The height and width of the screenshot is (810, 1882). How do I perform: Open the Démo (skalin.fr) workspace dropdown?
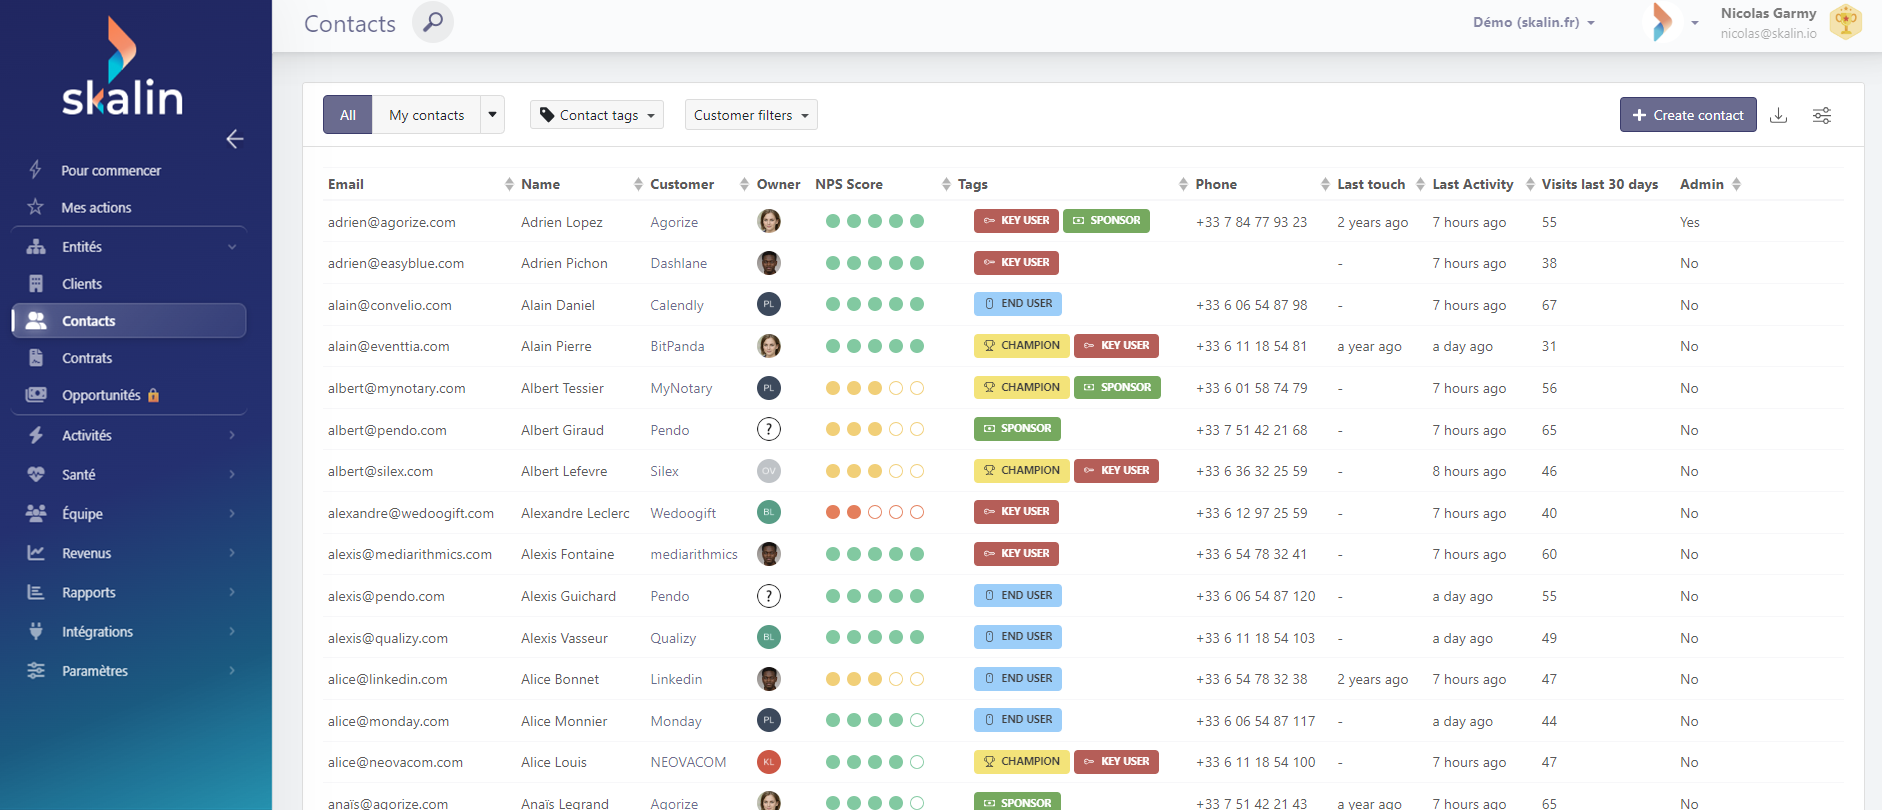pyautogui.click(x=1533, y=22)
